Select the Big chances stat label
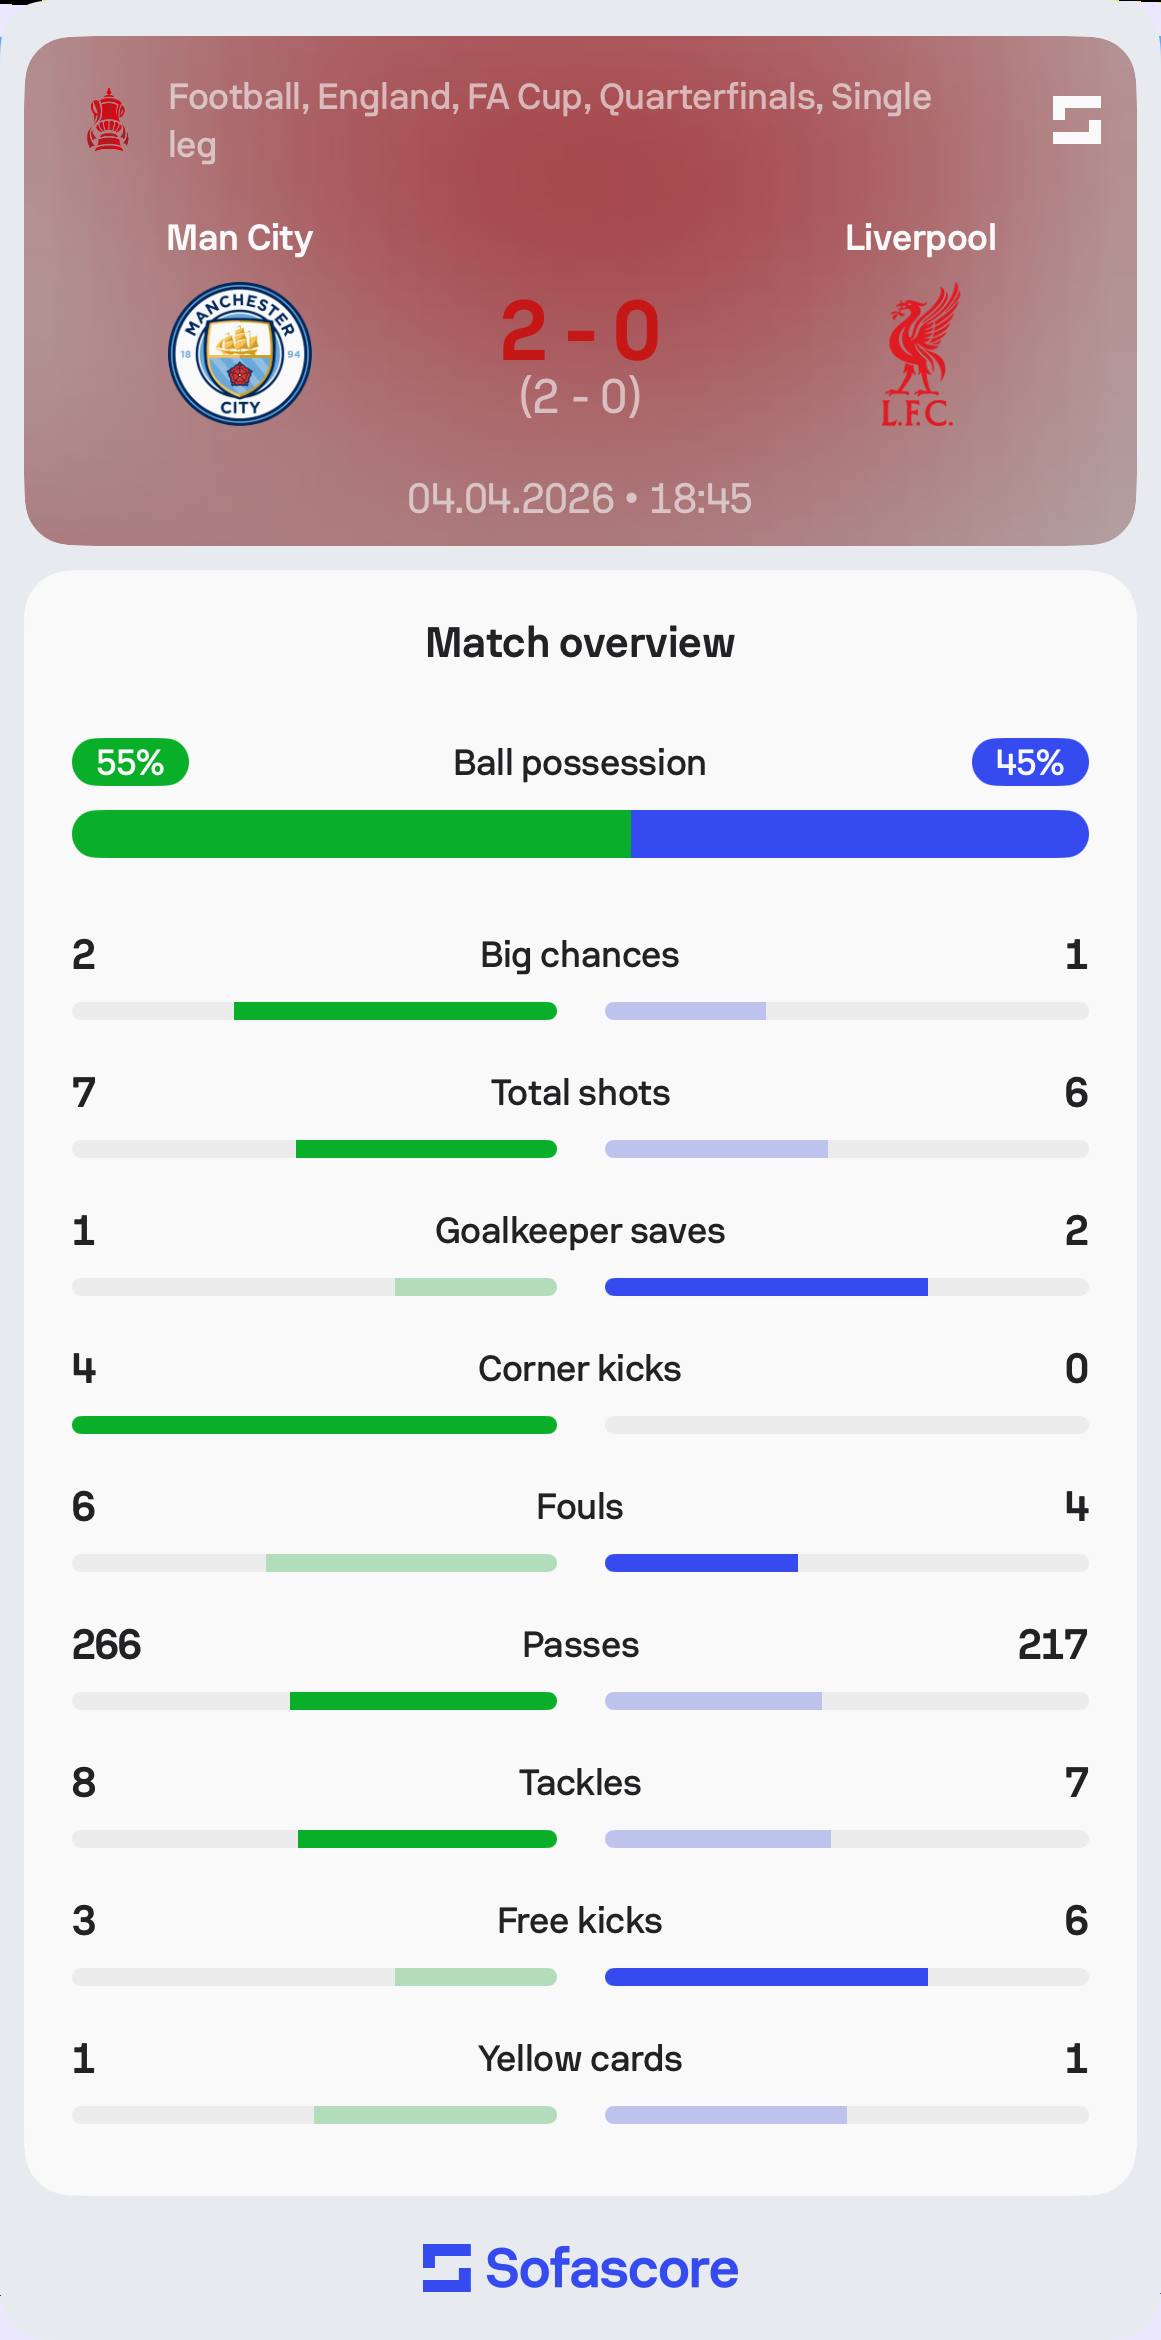Viewport: 1161px width, 2340px height. point(580,955)
